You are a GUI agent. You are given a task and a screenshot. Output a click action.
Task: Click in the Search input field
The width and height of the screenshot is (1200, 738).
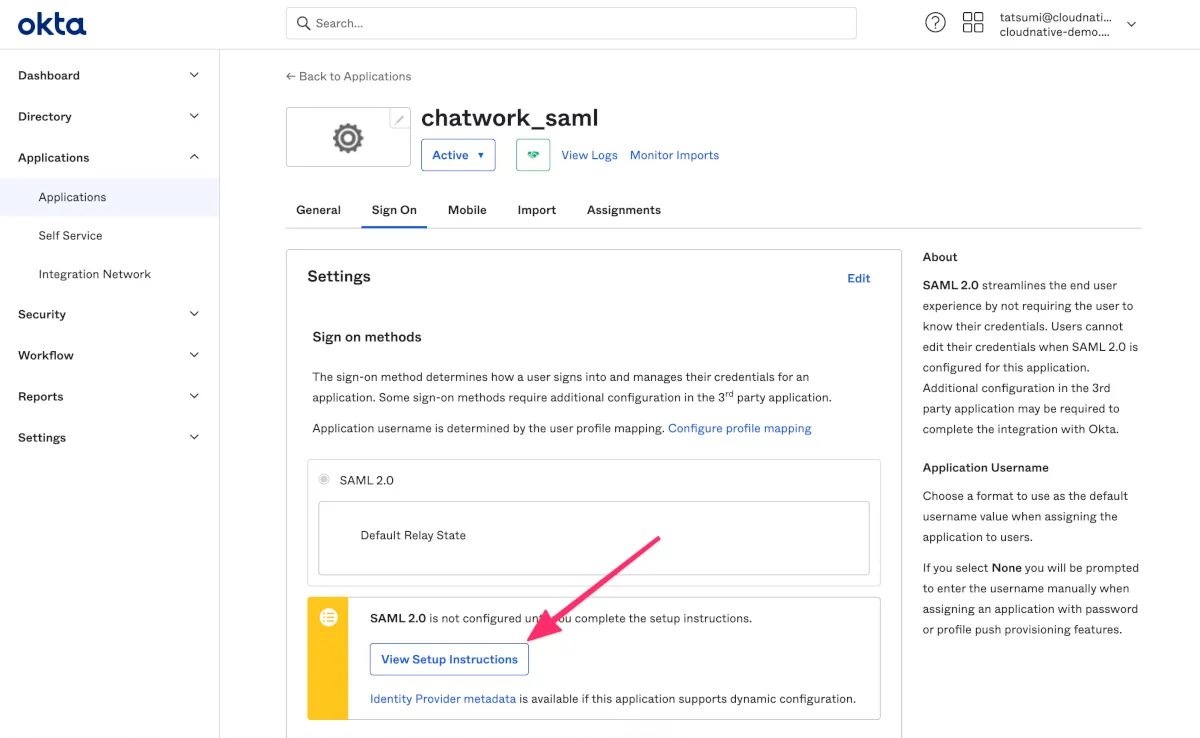click(x=580, y=23)
